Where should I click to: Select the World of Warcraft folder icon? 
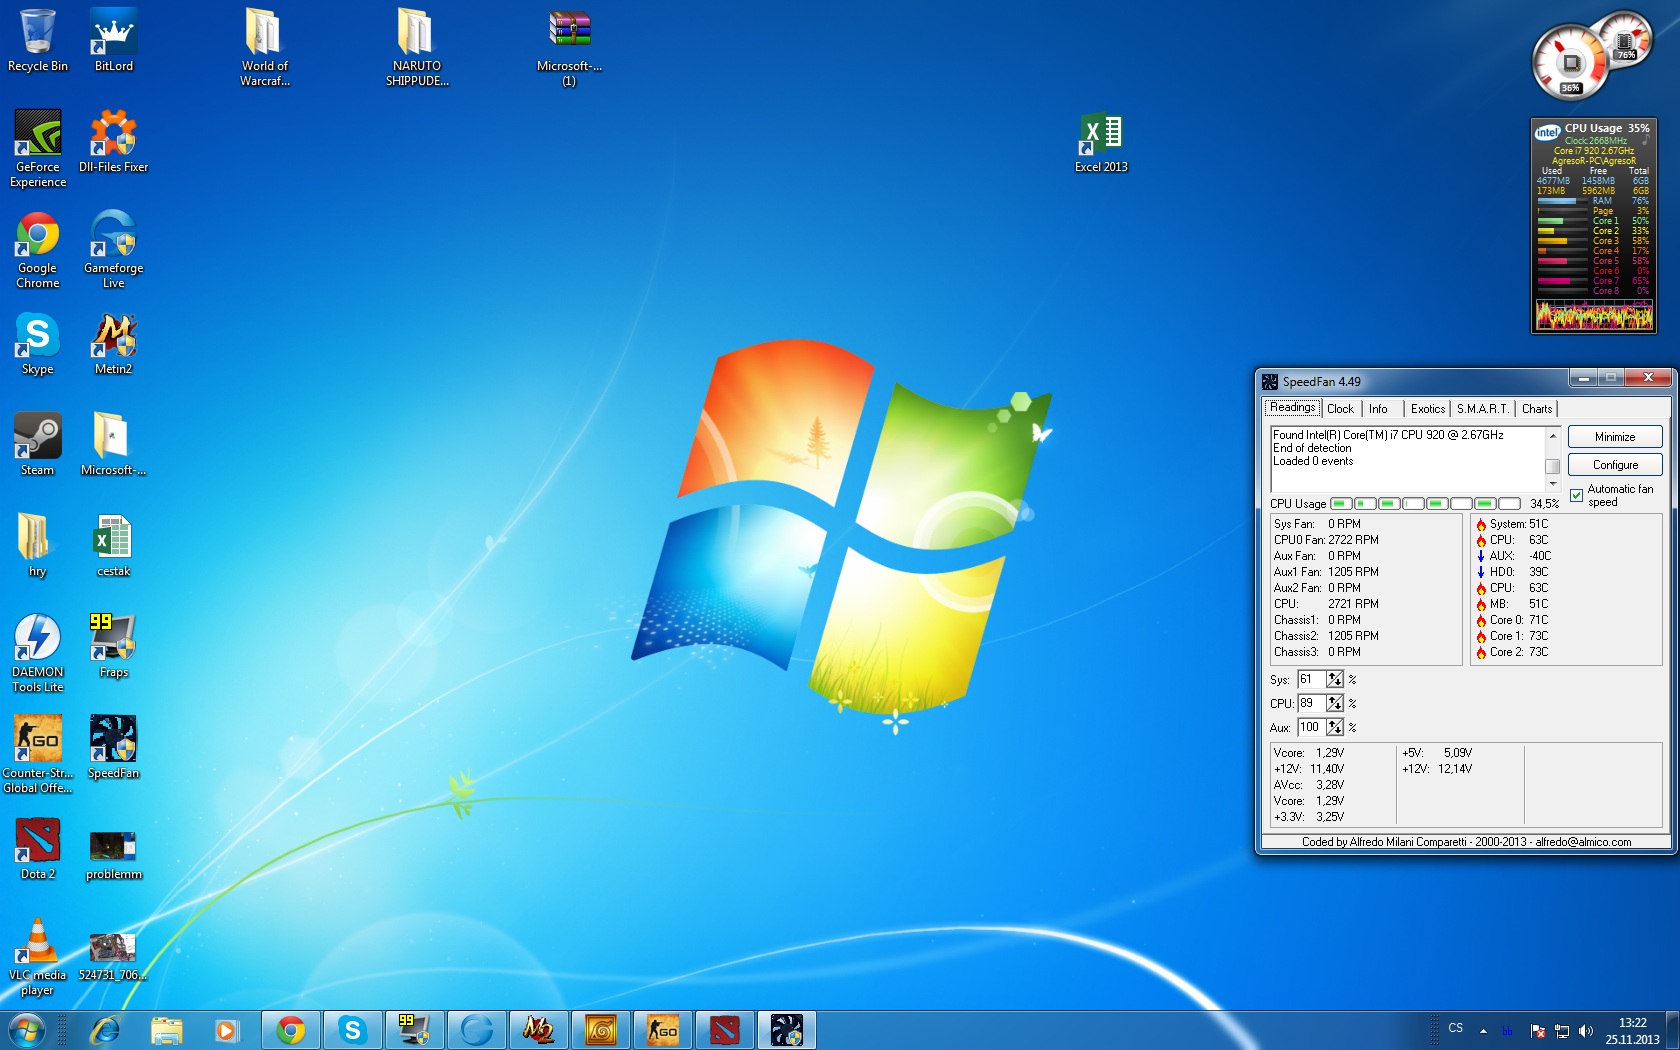pyautogui.click(x=265, y=47)
